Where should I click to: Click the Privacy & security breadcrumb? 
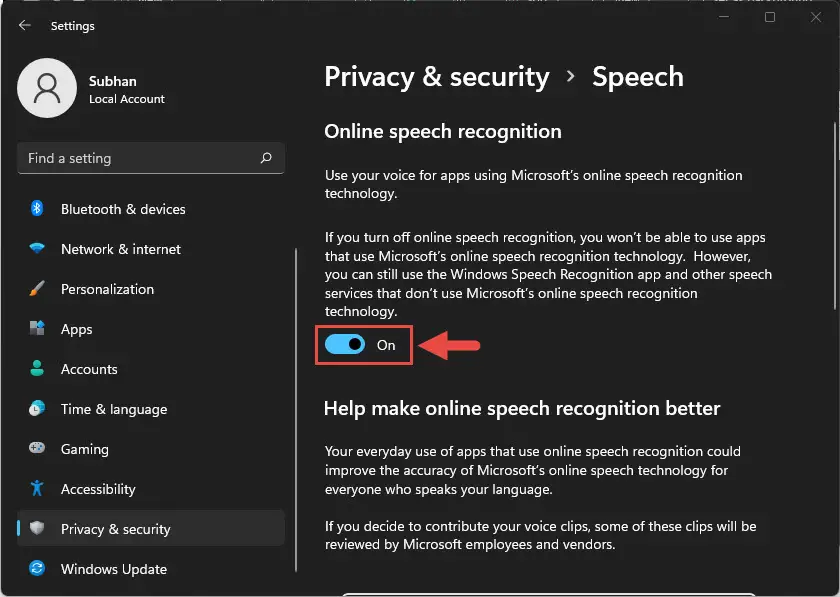pyautogui.click(x=437, y=77)
